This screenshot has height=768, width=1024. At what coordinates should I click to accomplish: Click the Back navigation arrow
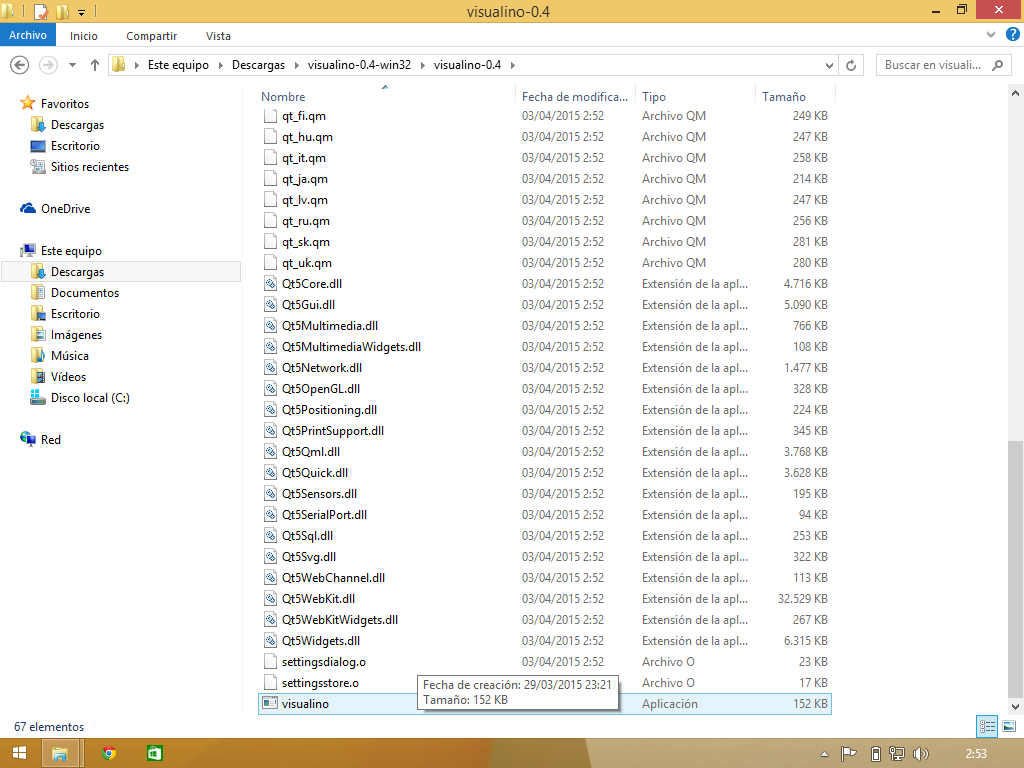[20, 65]
